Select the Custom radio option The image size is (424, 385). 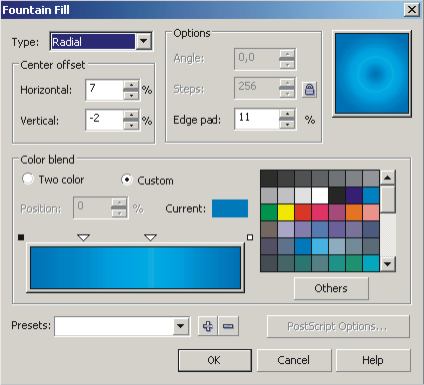[127, 180]
